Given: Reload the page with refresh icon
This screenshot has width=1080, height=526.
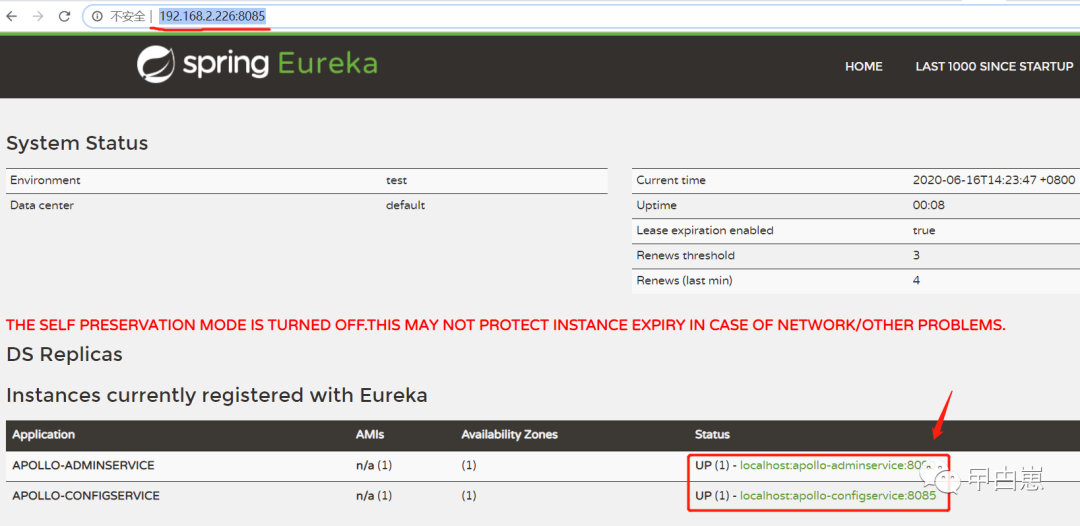Looking at the screenshot, I should click(x=65, y=17).
